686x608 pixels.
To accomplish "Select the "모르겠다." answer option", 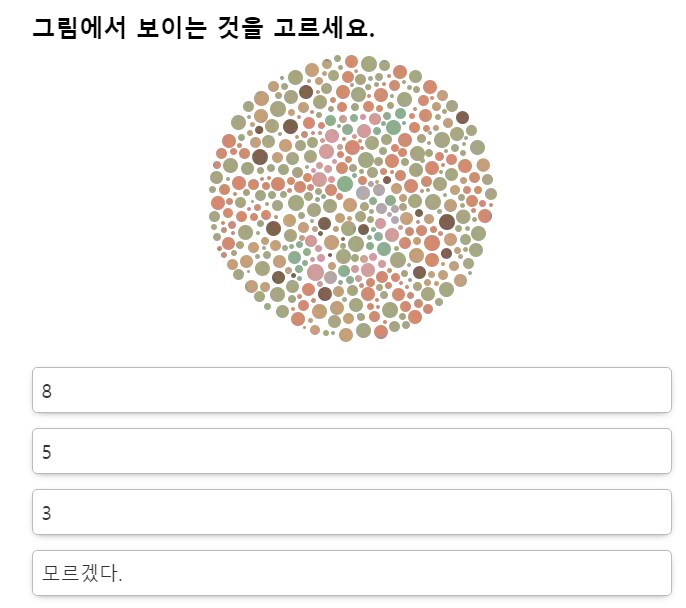I will coord(351,573).
